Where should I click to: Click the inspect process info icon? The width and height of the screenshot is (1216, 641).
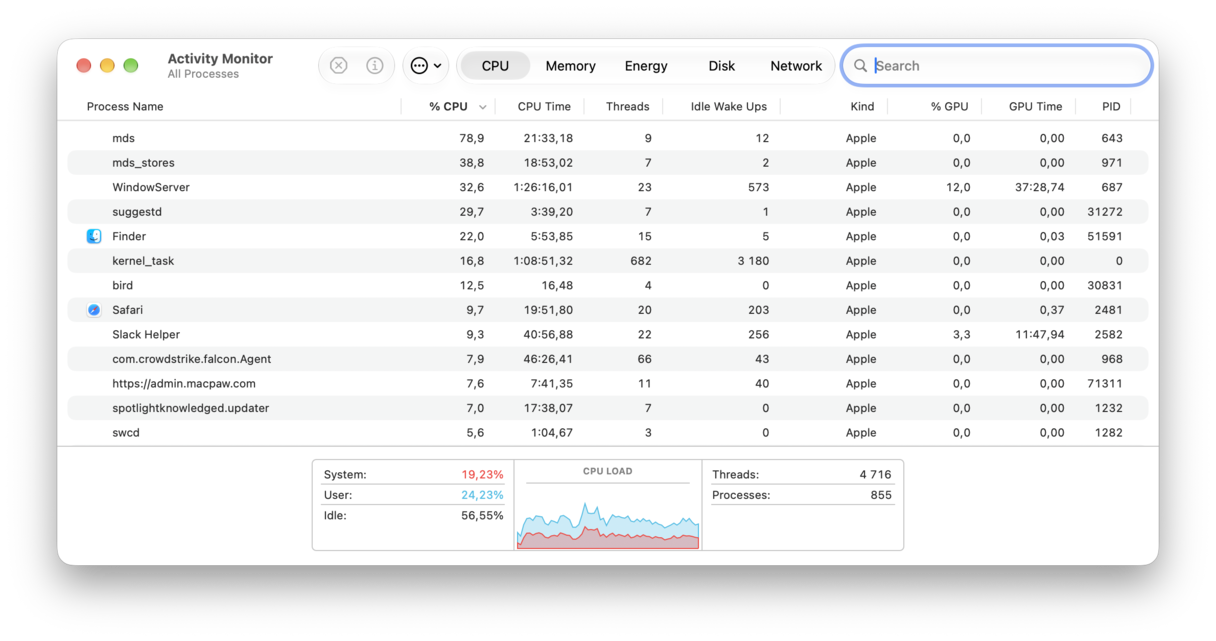[375, 66]
